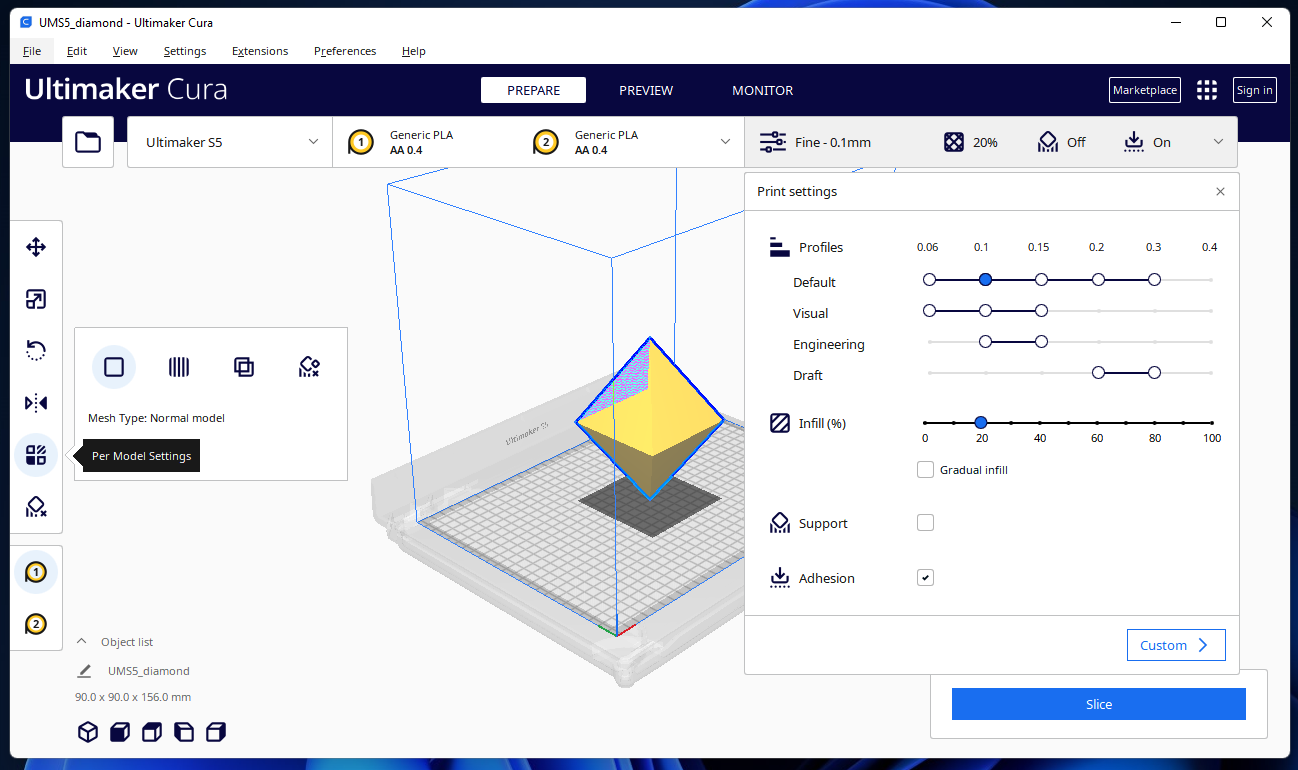1298x770 pixels.
Task: Expand the Generic PLA material configuration chevron
Action: (726, 142)
